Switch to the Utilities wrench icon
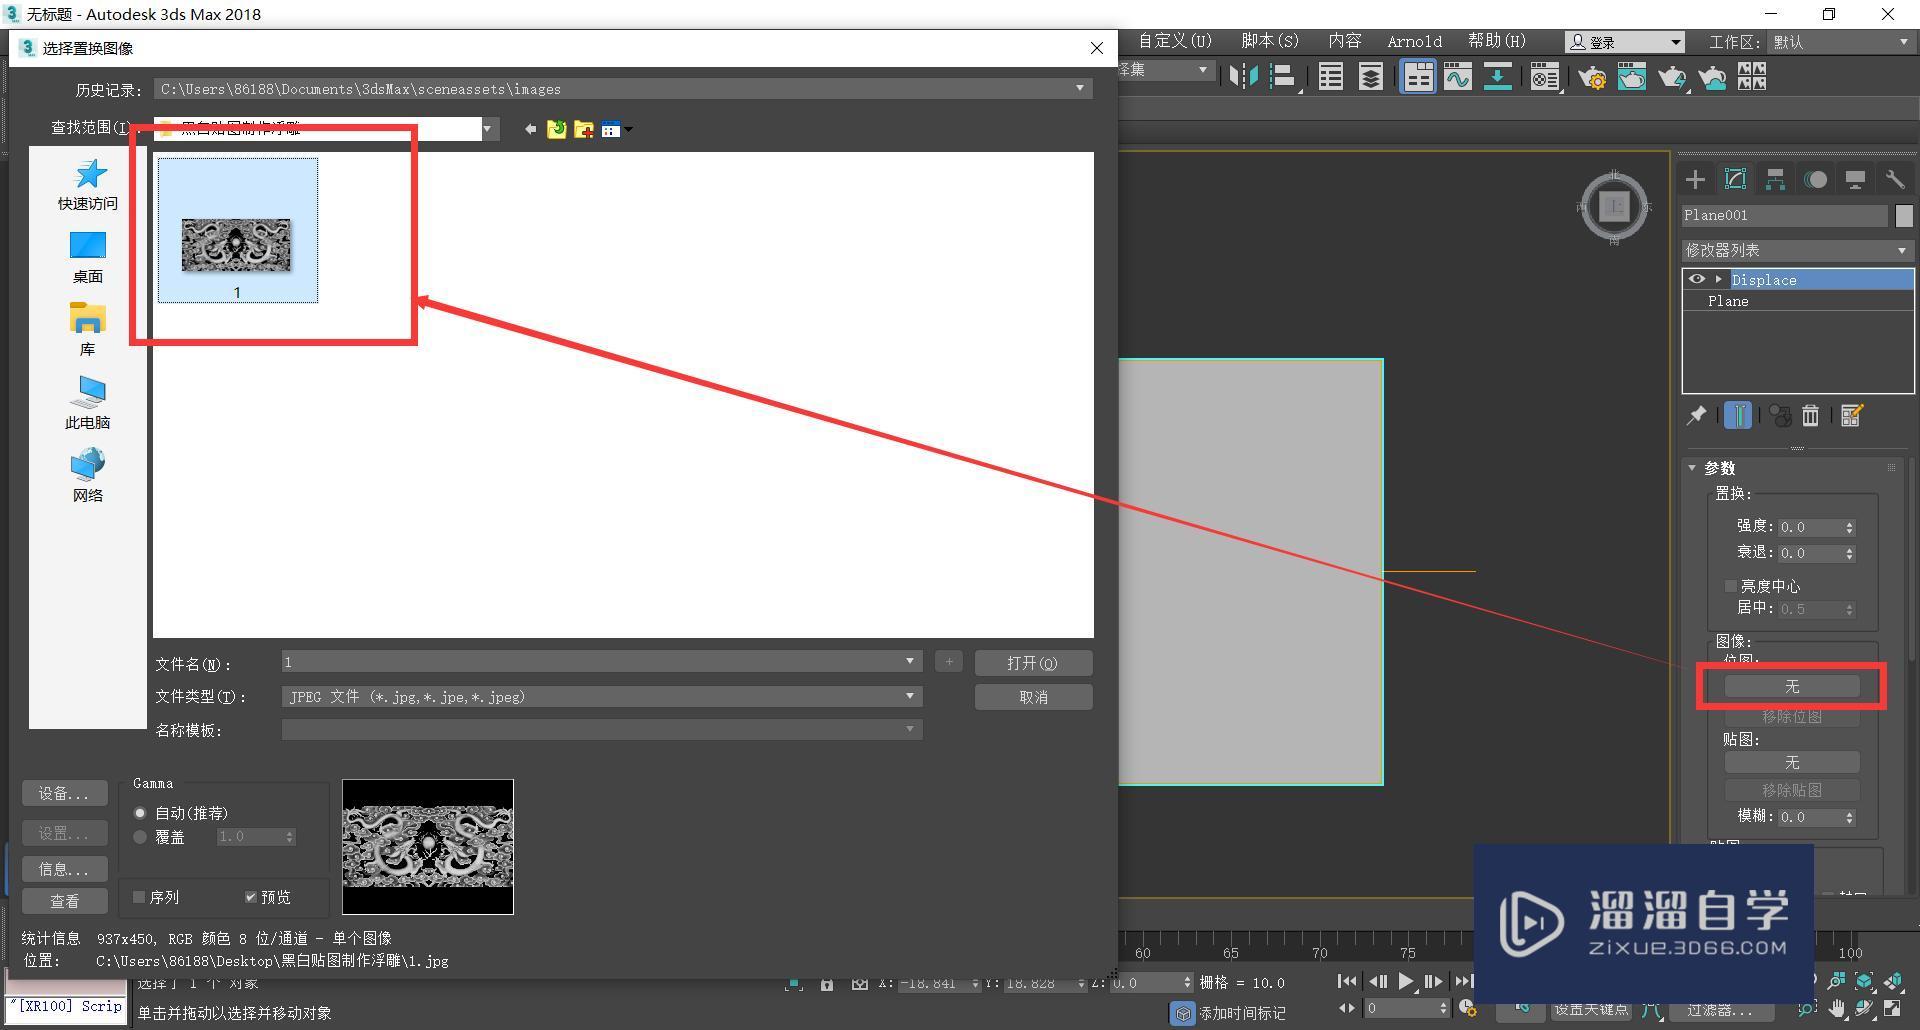This screenshot has width=1920, height=1030. 1895,179
